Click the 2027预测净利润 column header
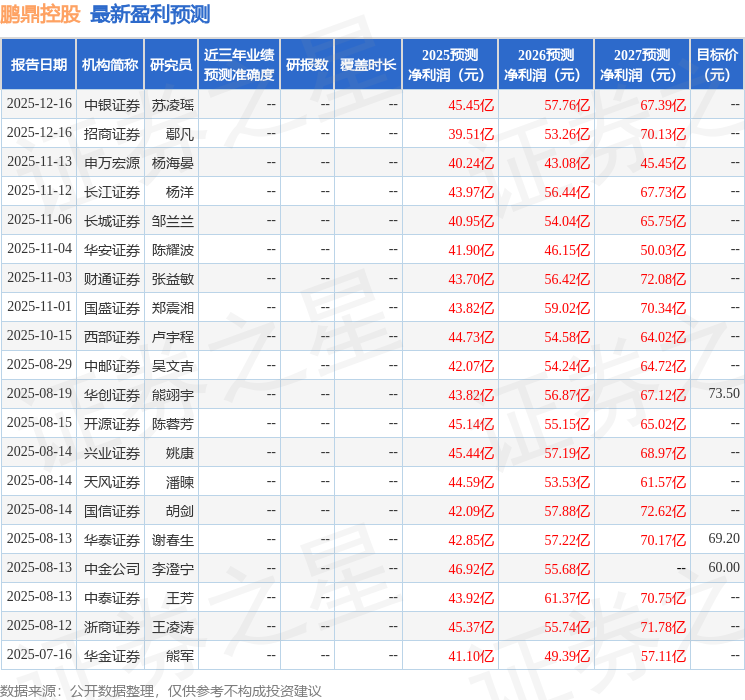This screenshot has width=745, height=700. [642, 65]
